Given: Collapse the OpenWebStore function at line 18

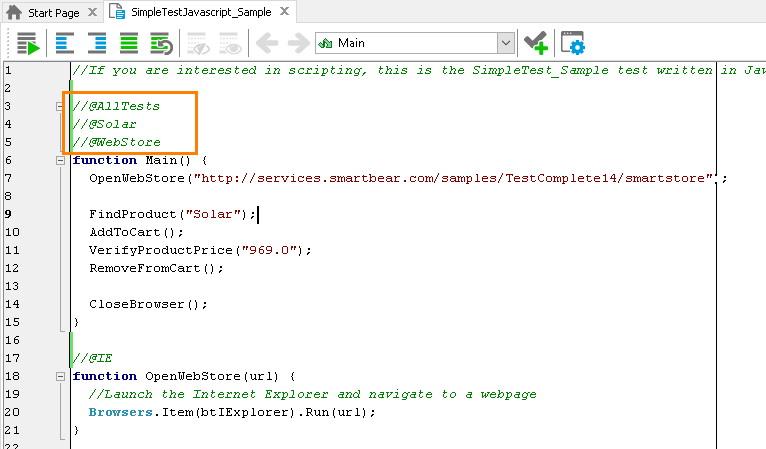Looking at the screenshot, I should pos(60,376).
